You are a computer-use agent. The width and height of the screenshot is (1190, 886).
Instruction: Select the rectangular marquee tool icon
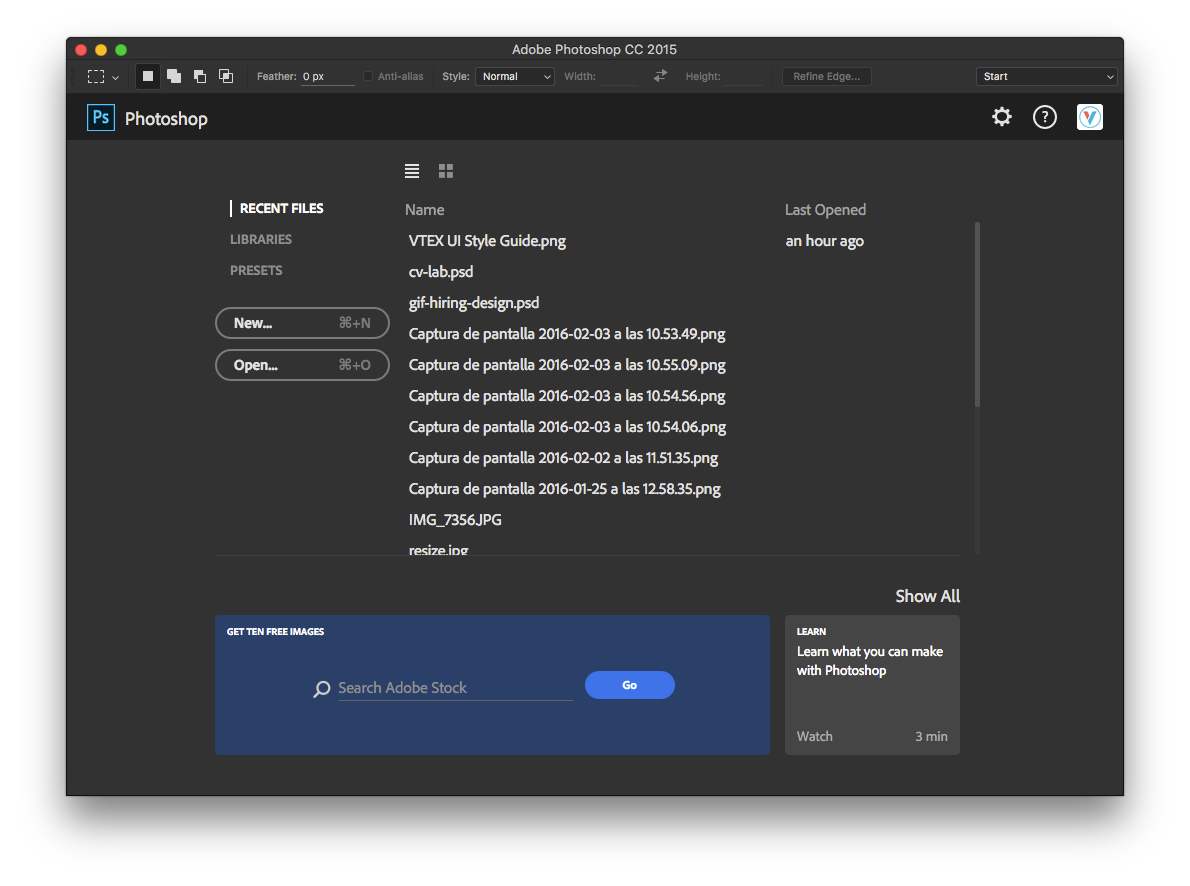tap(96, 77)
